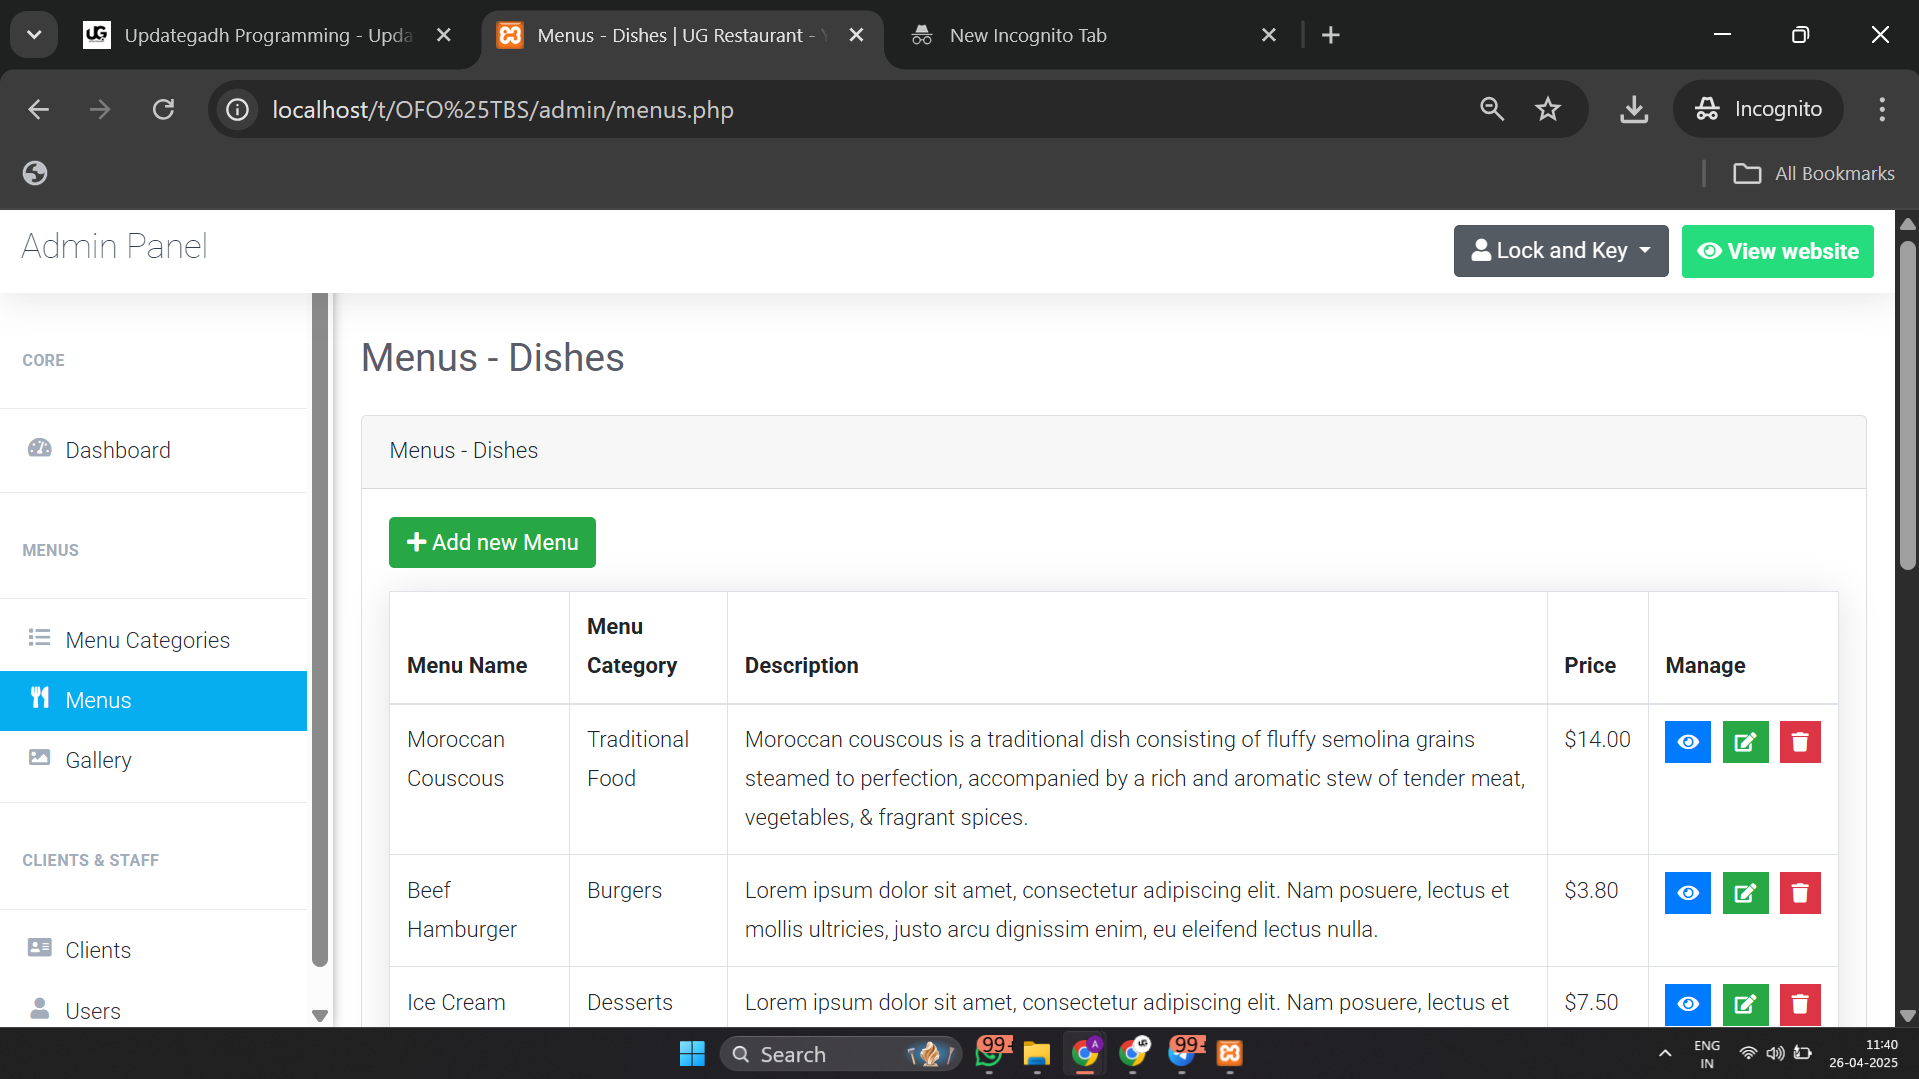Viewport: 1919px width, 1079px height.
Task: Edit the Beef Hamburger menu
Action: pos(1745,893)
